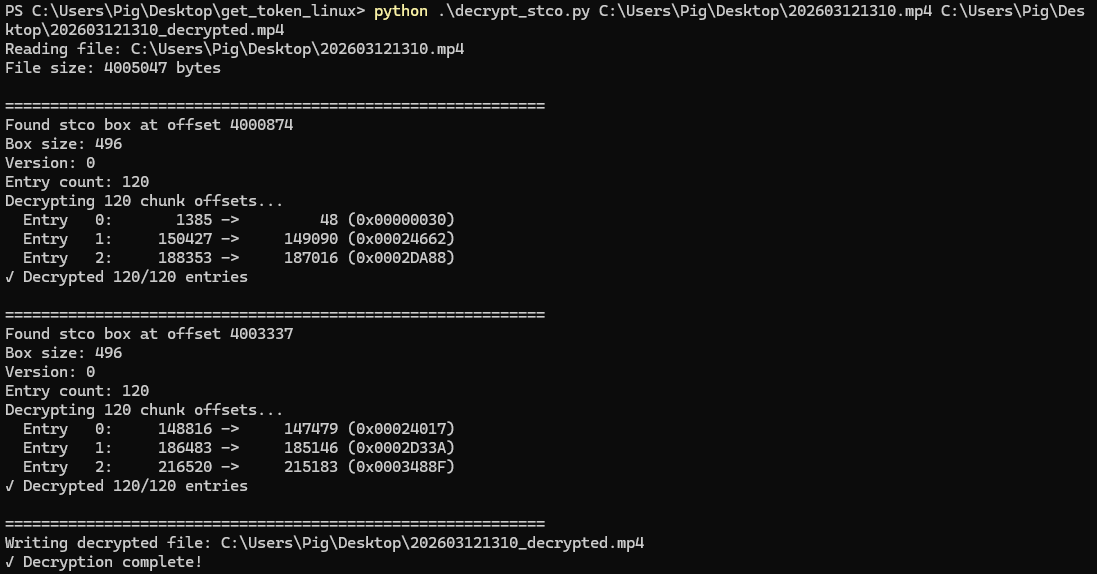Click the Found stco box offset 4003337 line

tap(149, 334)
